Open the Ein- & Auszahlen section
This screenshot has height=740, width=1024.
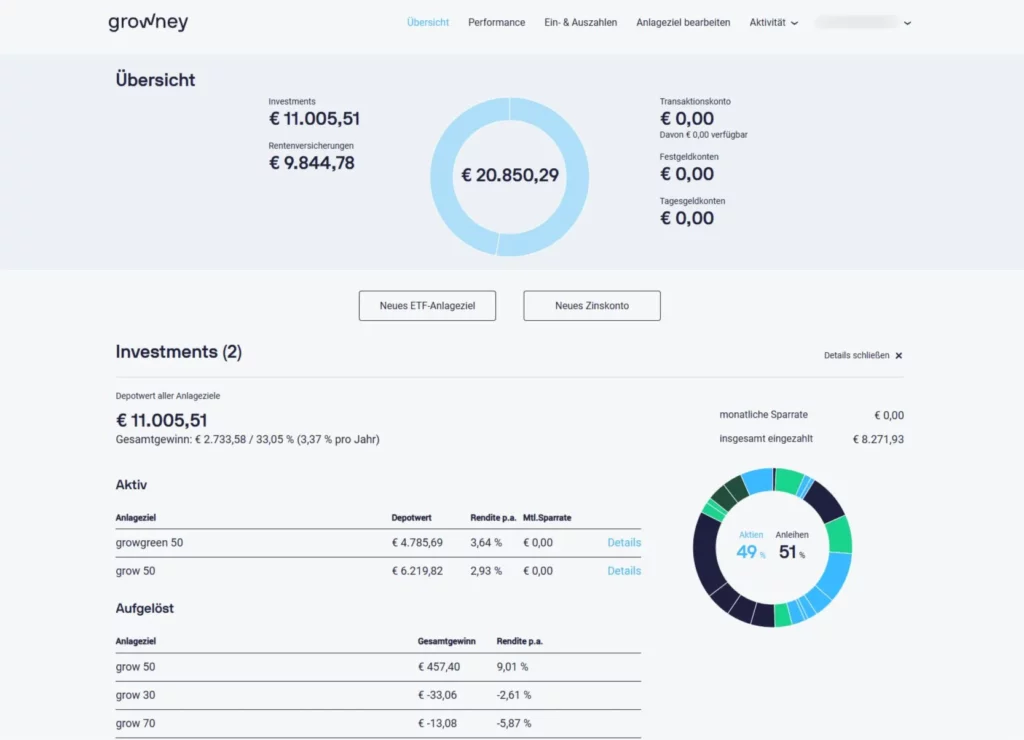coord(580,22)
